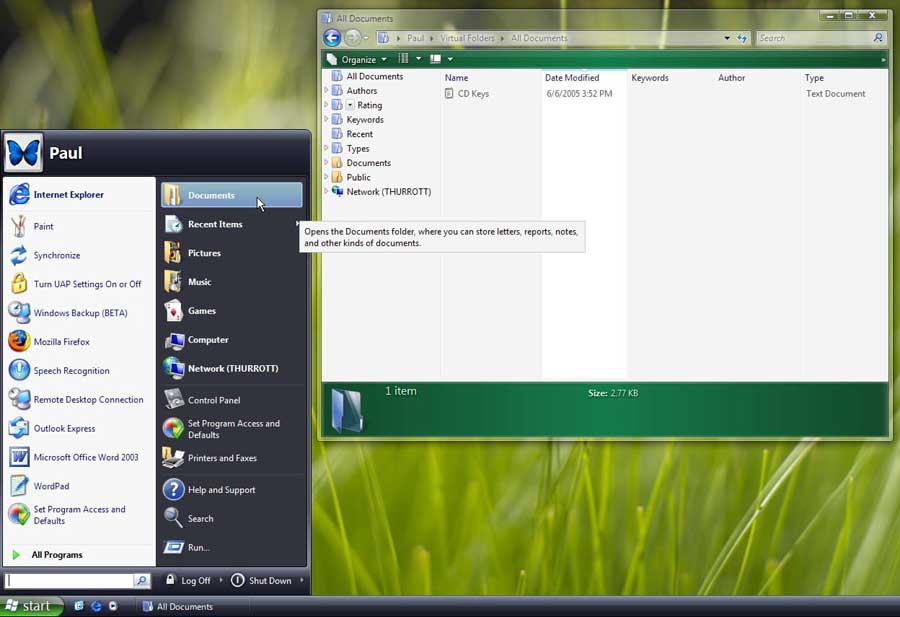The height and width of the screenshot is (617, 900).
Task: Click the Games card icon
Action: click(x=174, y=311)
